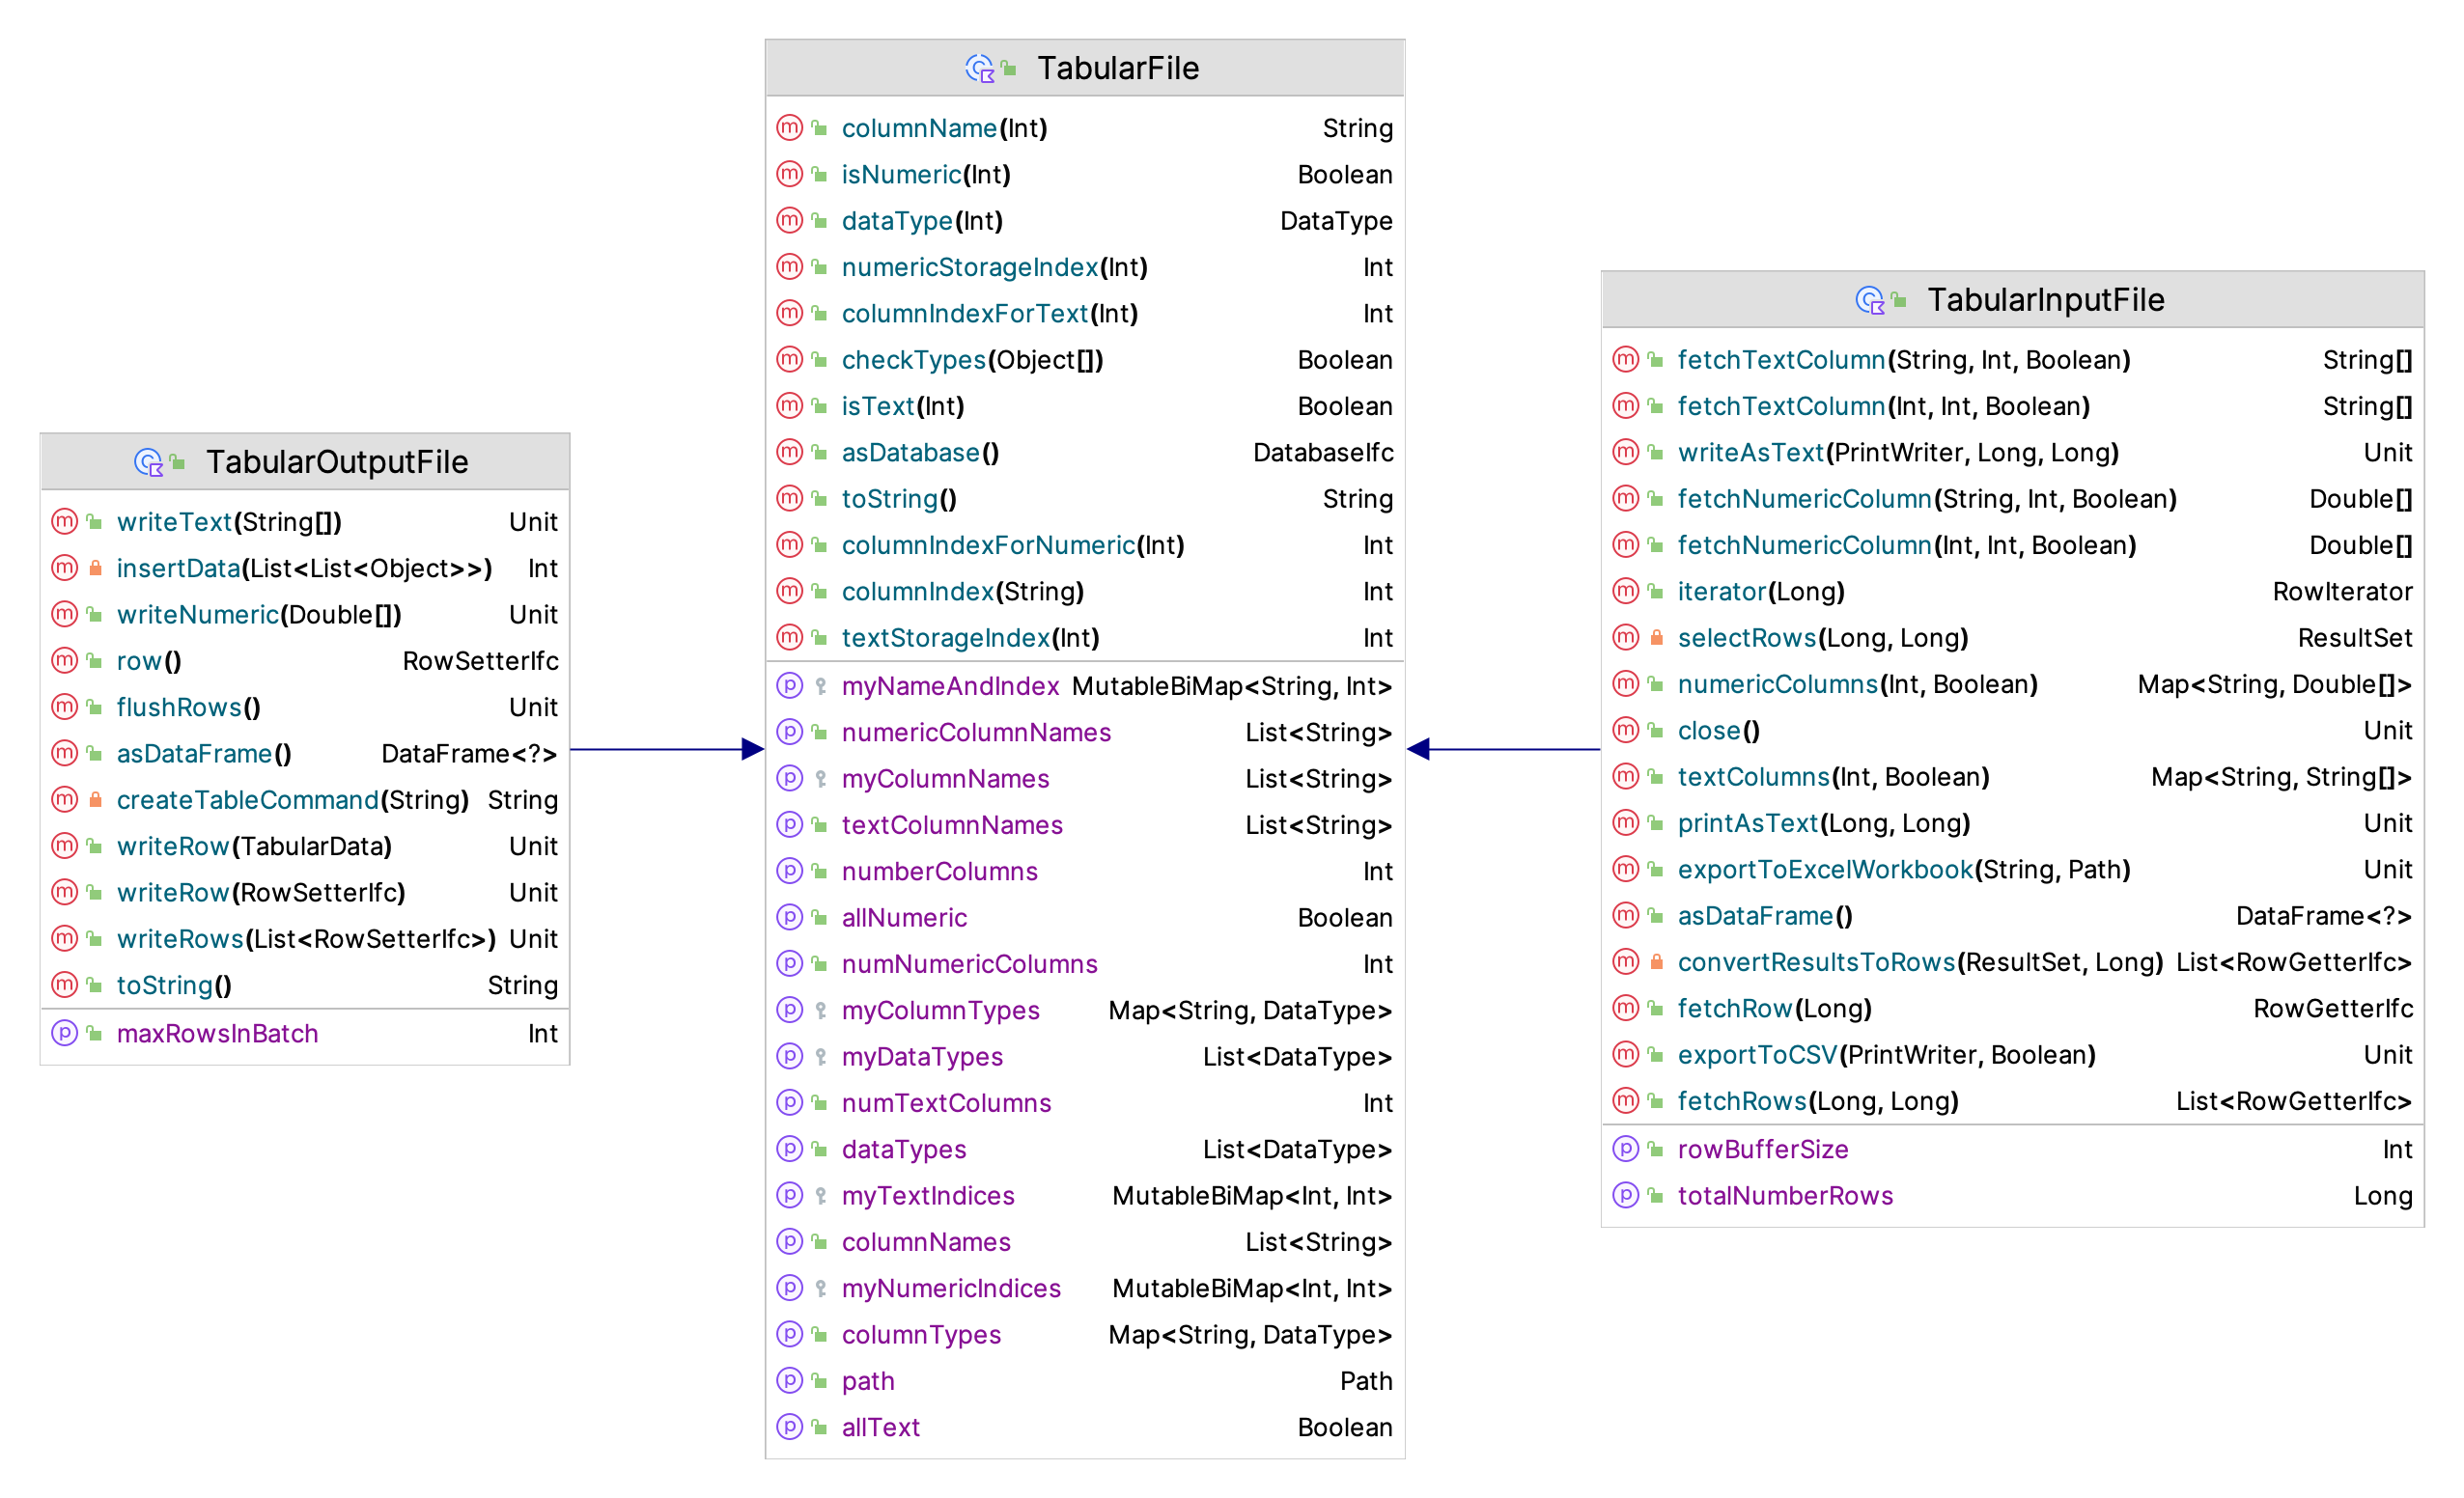Select the inheritance arrow from TabularInputFile

click(1503, 749)
